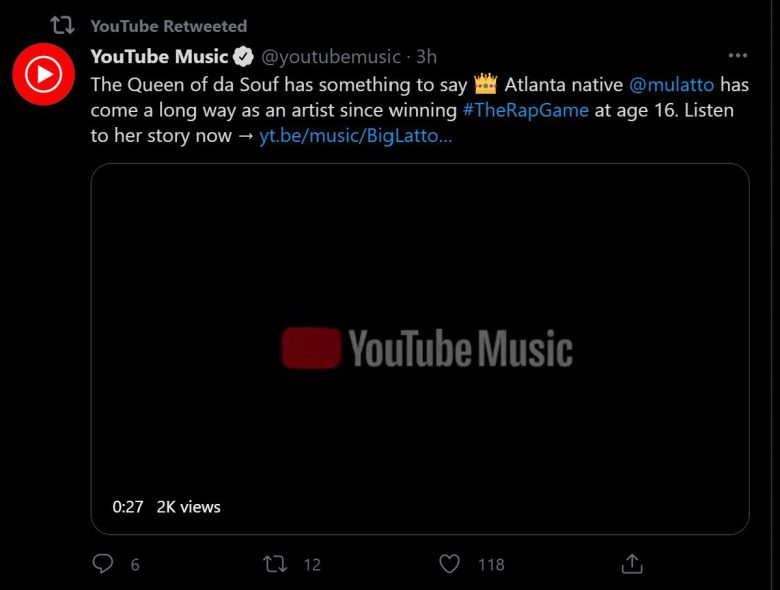Click the 0:27 video duration label
The width and height of the screenshot is (780, 590).
click(x=128, y=507)
